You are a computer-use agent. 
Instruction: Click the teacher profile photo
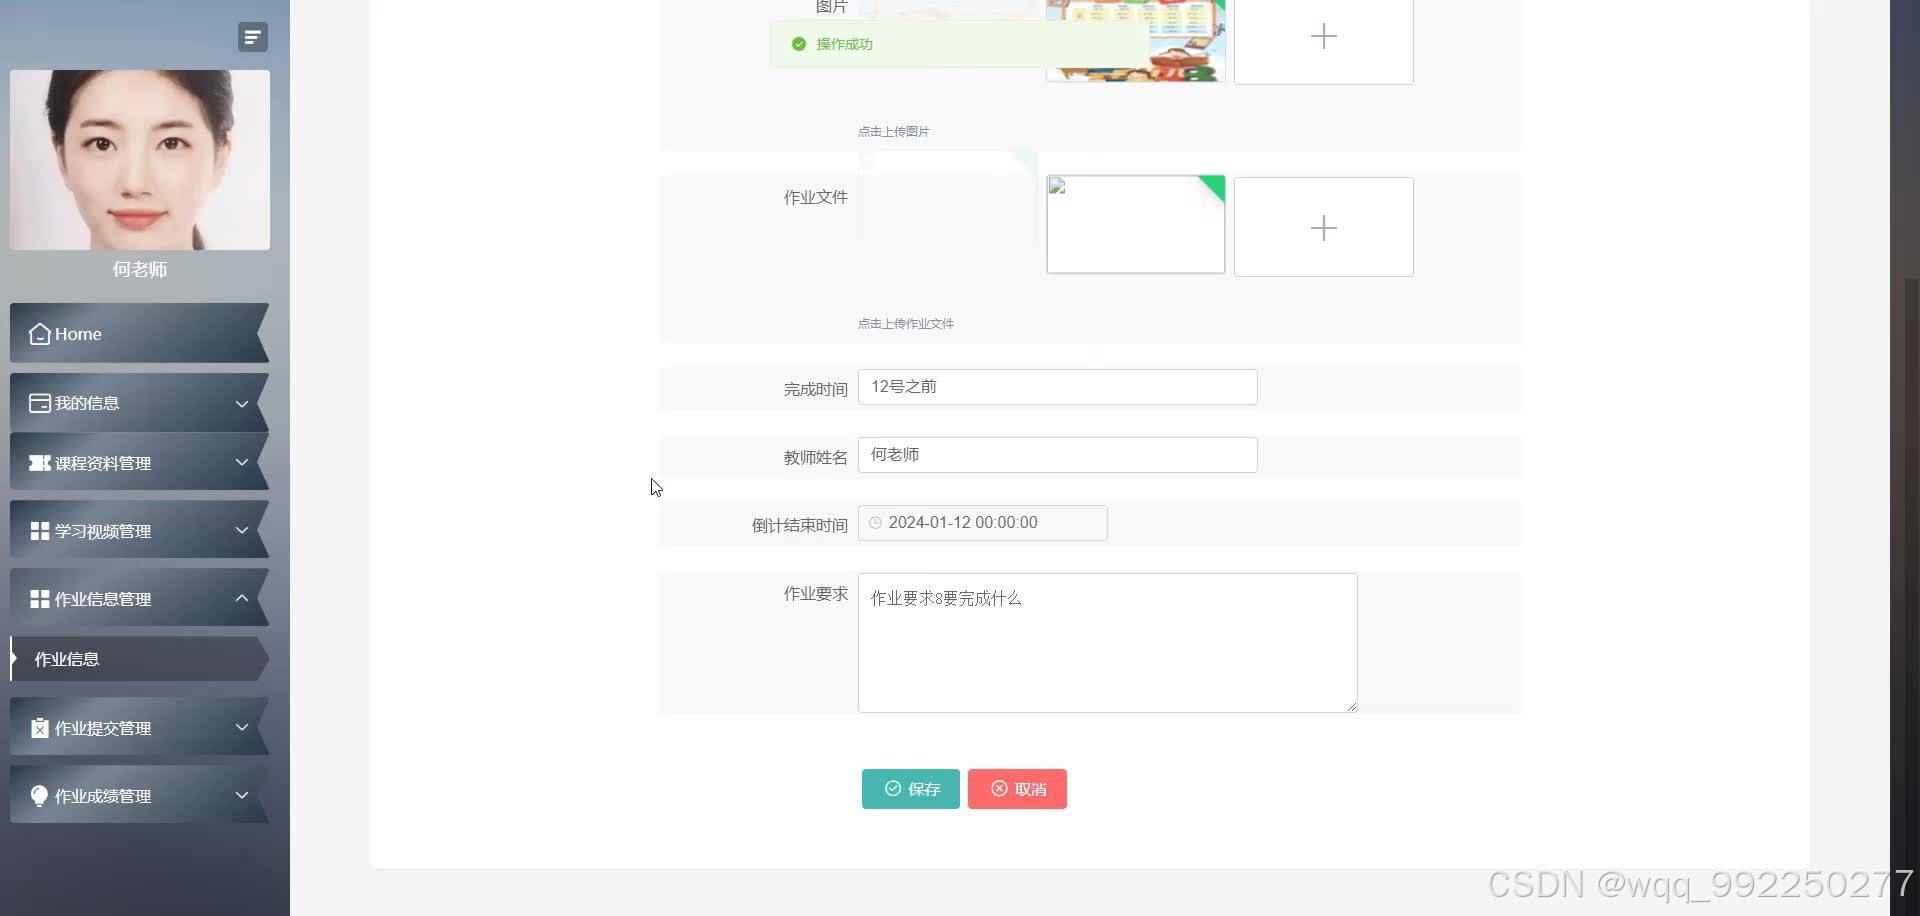coord(140,160)
